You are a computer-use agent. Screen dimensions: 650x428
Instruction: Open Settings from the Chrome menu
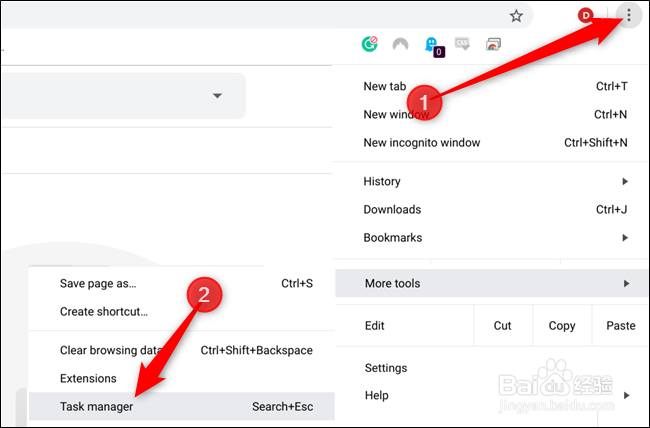[491, 368]
